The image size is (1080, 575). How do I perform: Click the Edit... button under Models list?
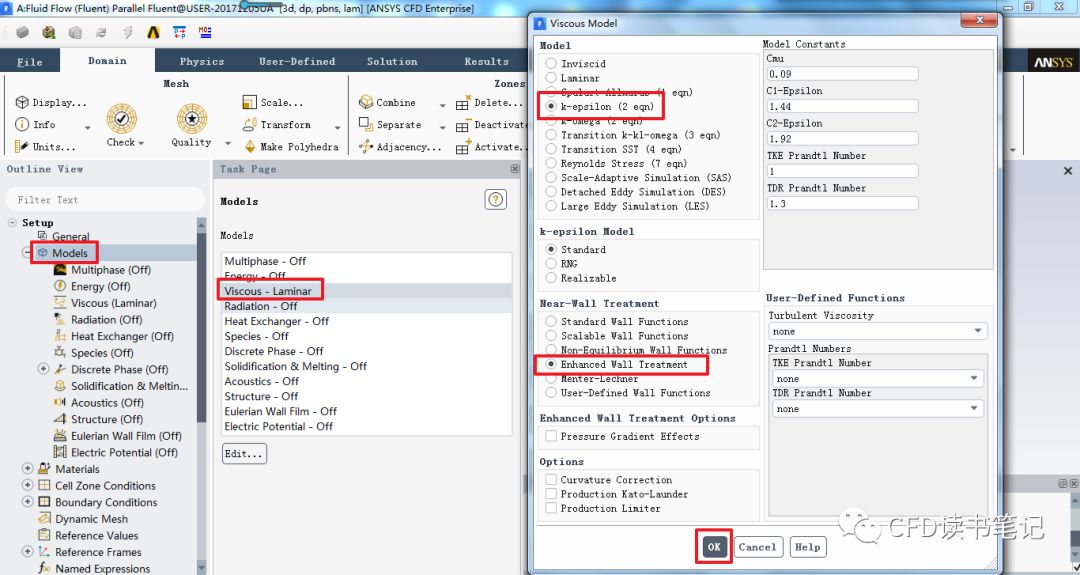244,454
